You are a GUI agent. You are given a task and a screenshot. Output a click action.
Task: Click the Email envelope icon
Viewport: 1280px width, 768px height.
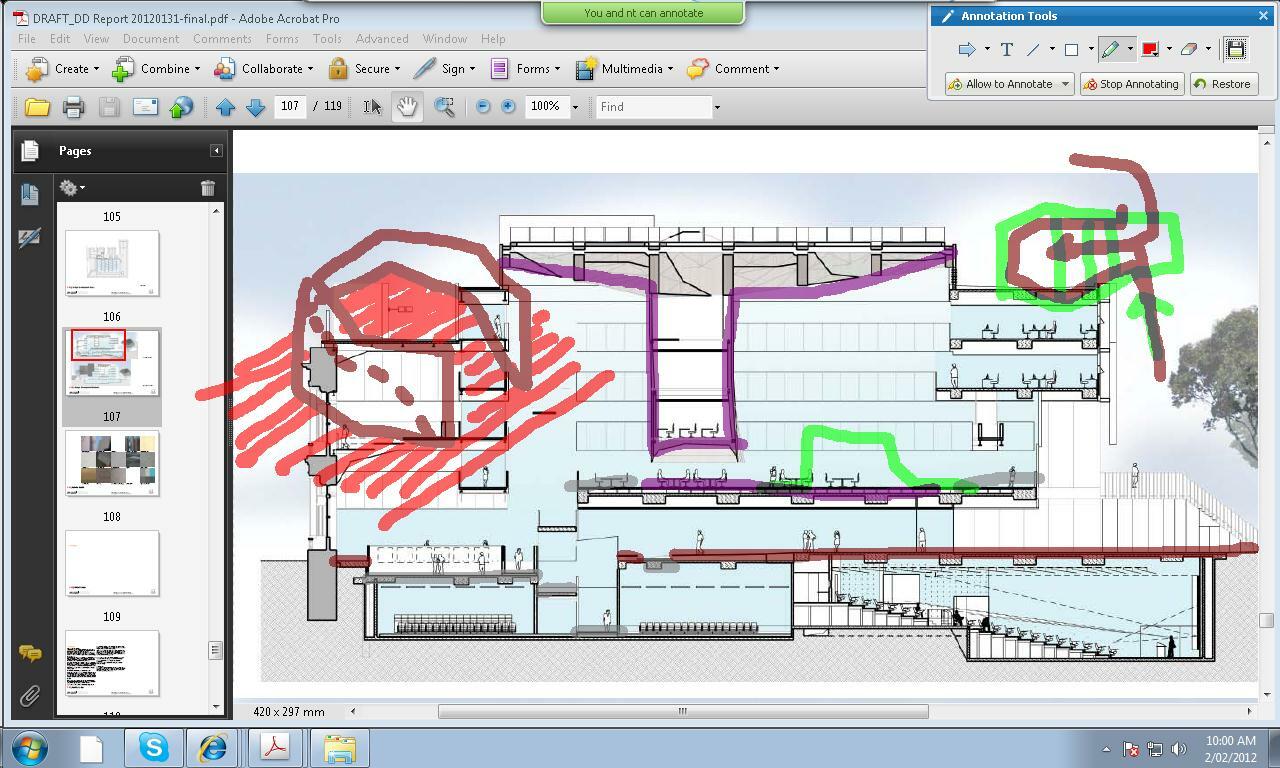[x=145, y=107]
